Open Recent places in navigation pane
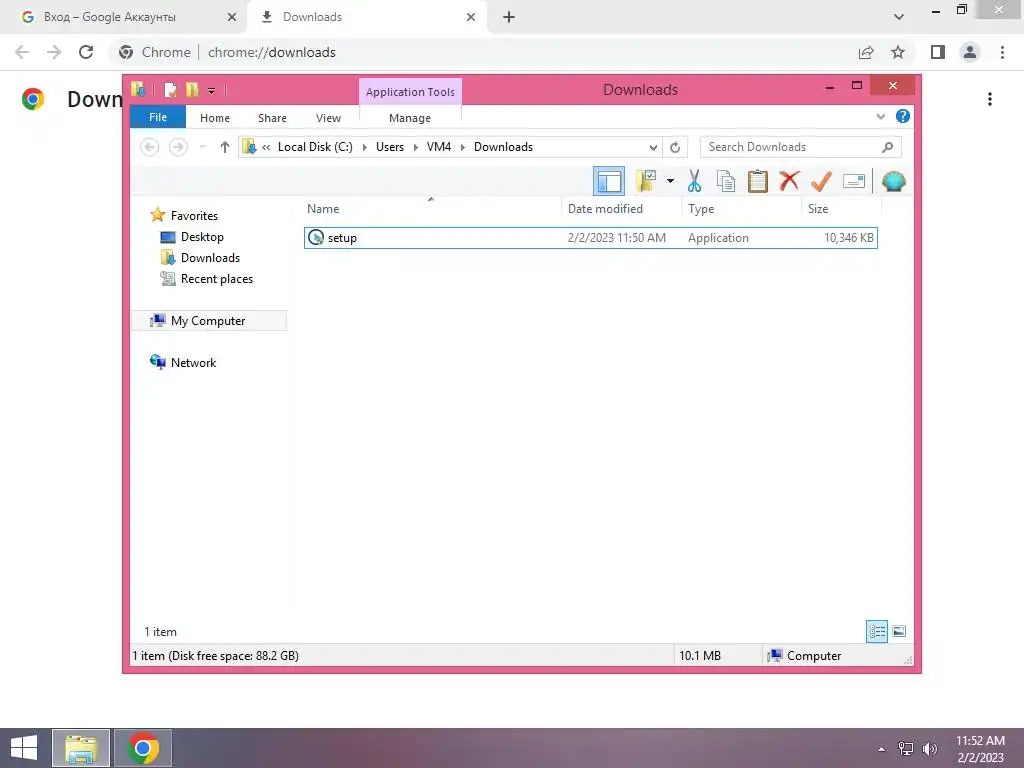This screenshot has width=1024, height=768. [216, 279]
